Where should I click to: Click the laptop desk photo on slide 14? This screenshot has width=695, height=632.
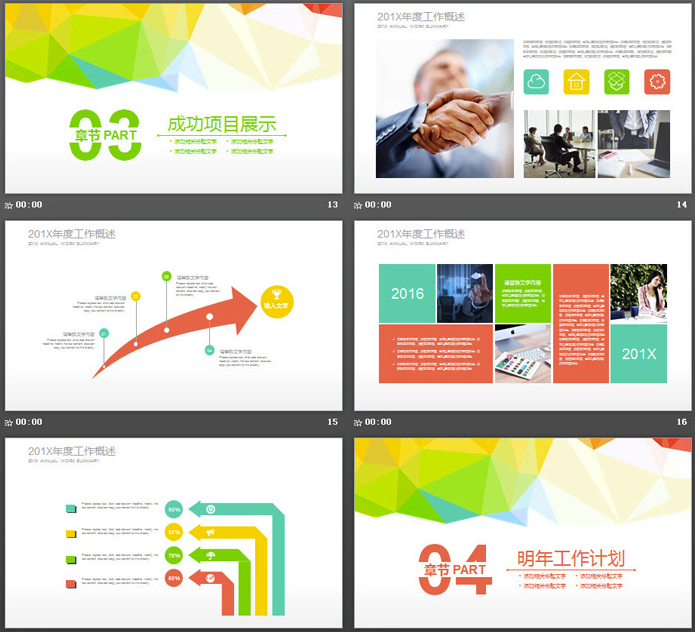point(634,144)
